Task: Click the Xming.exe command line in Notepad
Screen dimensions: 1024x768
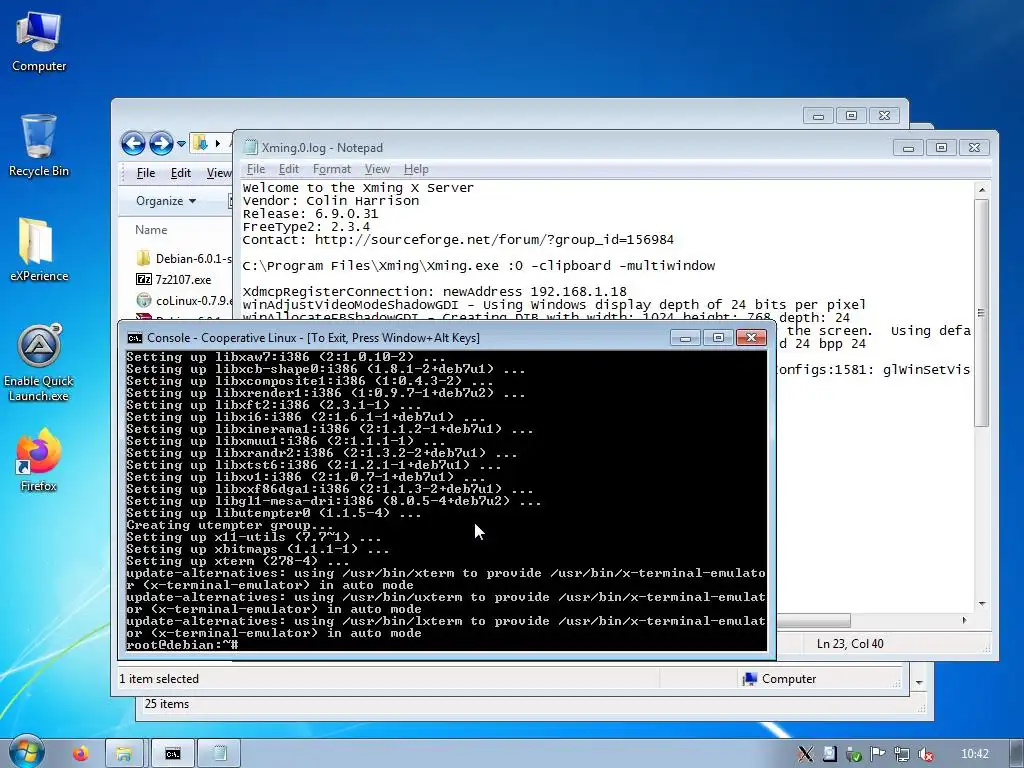Action: tap(479, 266)
